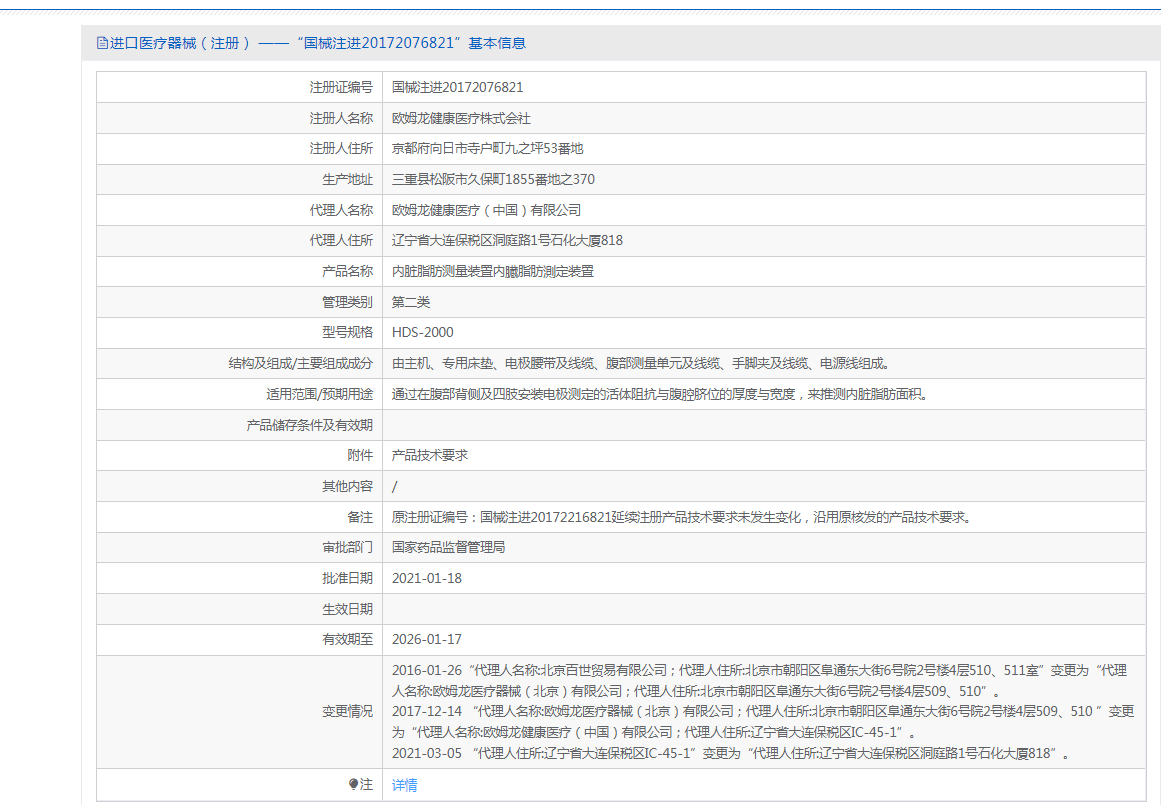Click the 产品技术要求 attachment text
The image size is (1161, 805).
click(x=430, y=455)
